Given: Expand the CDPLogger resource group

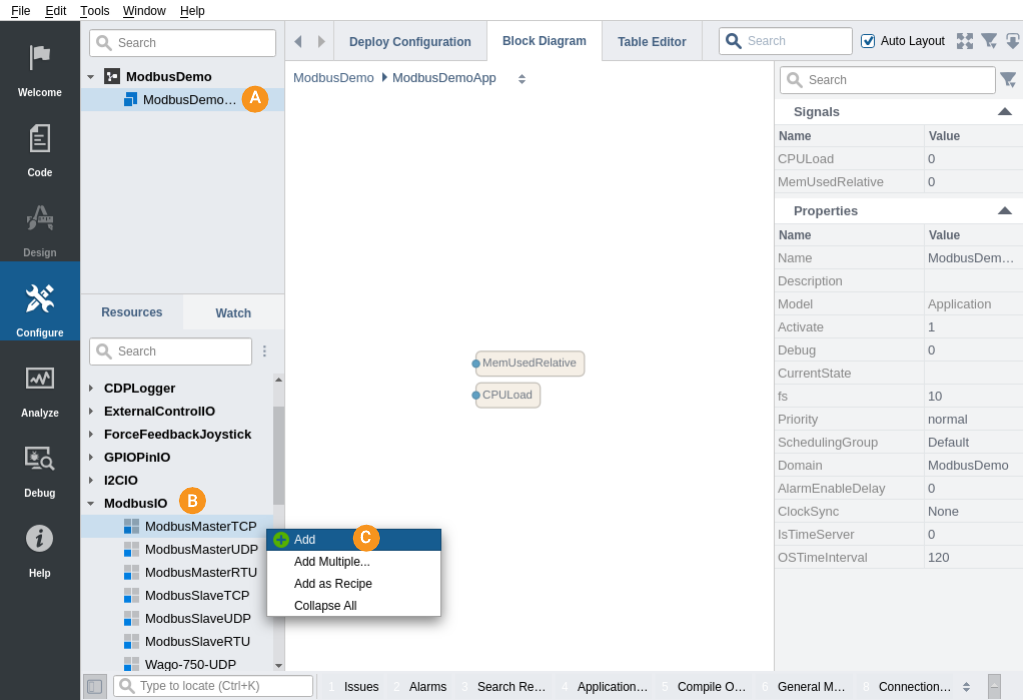Looking at the screenshot, I should [91, 388].
